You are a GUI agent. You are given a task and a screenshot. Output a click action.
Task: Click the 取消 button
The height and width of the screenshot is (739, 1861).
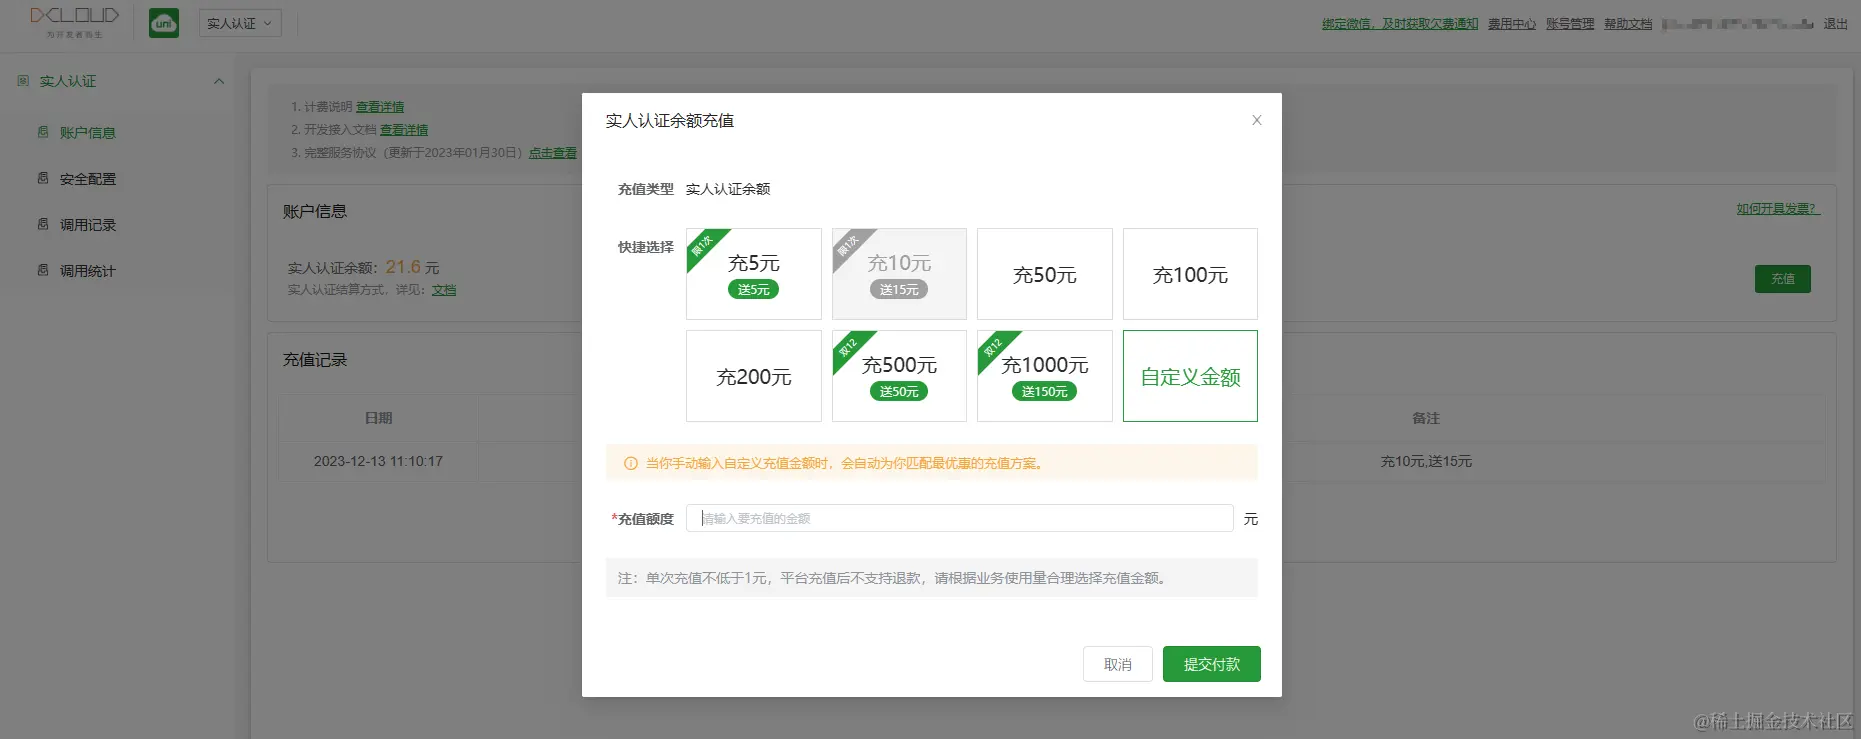pyautogui.click(x=1118, y=664)
